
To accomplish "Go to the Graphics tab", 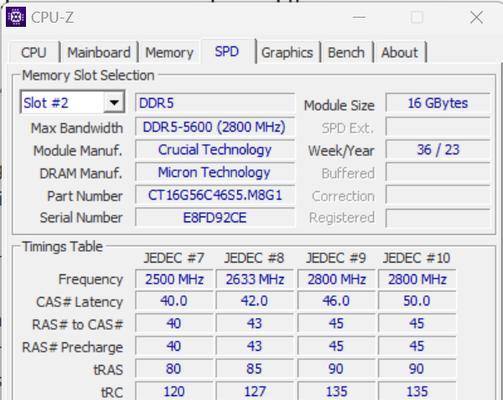I will coord(287,52).
